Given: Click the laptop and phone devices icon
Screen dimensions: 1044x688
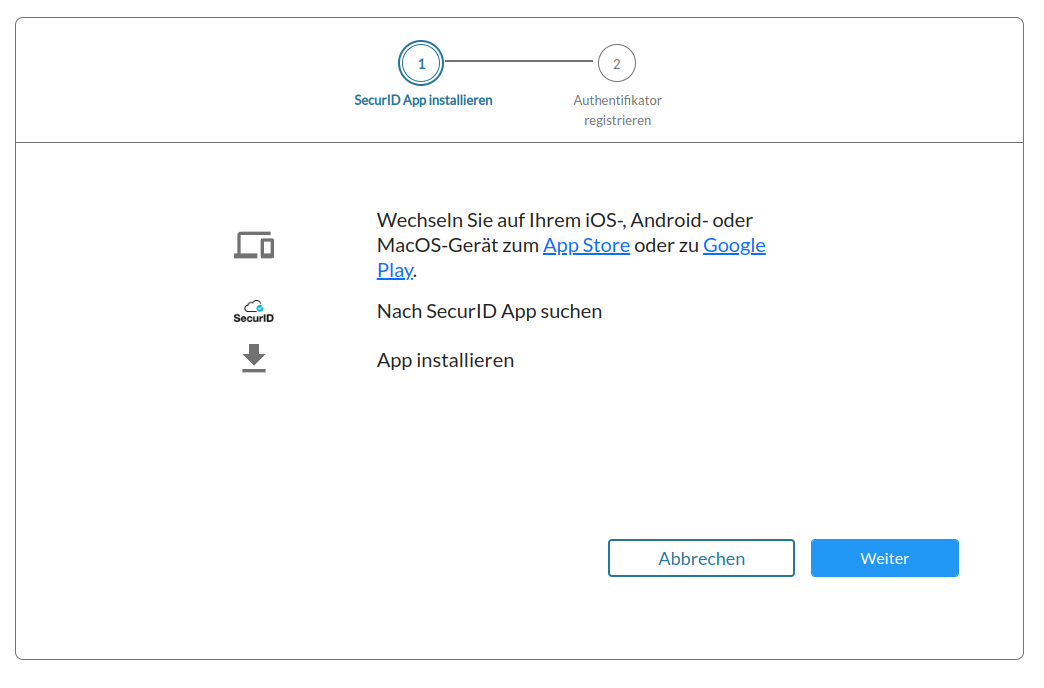Looking at the screenshot, I should tap(254, 245).
